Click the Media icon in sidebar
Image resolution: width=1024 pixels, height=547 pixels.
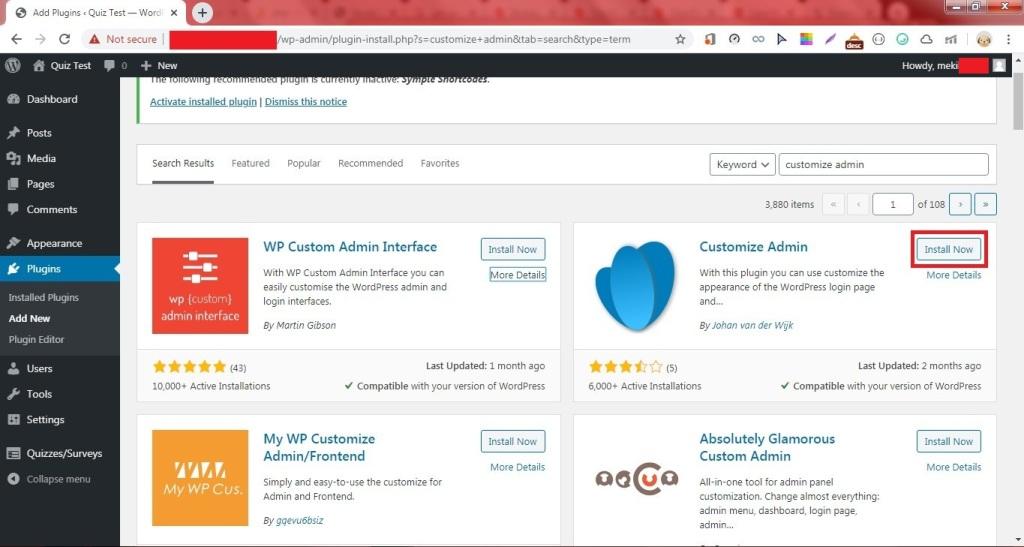tap(13, 159)
